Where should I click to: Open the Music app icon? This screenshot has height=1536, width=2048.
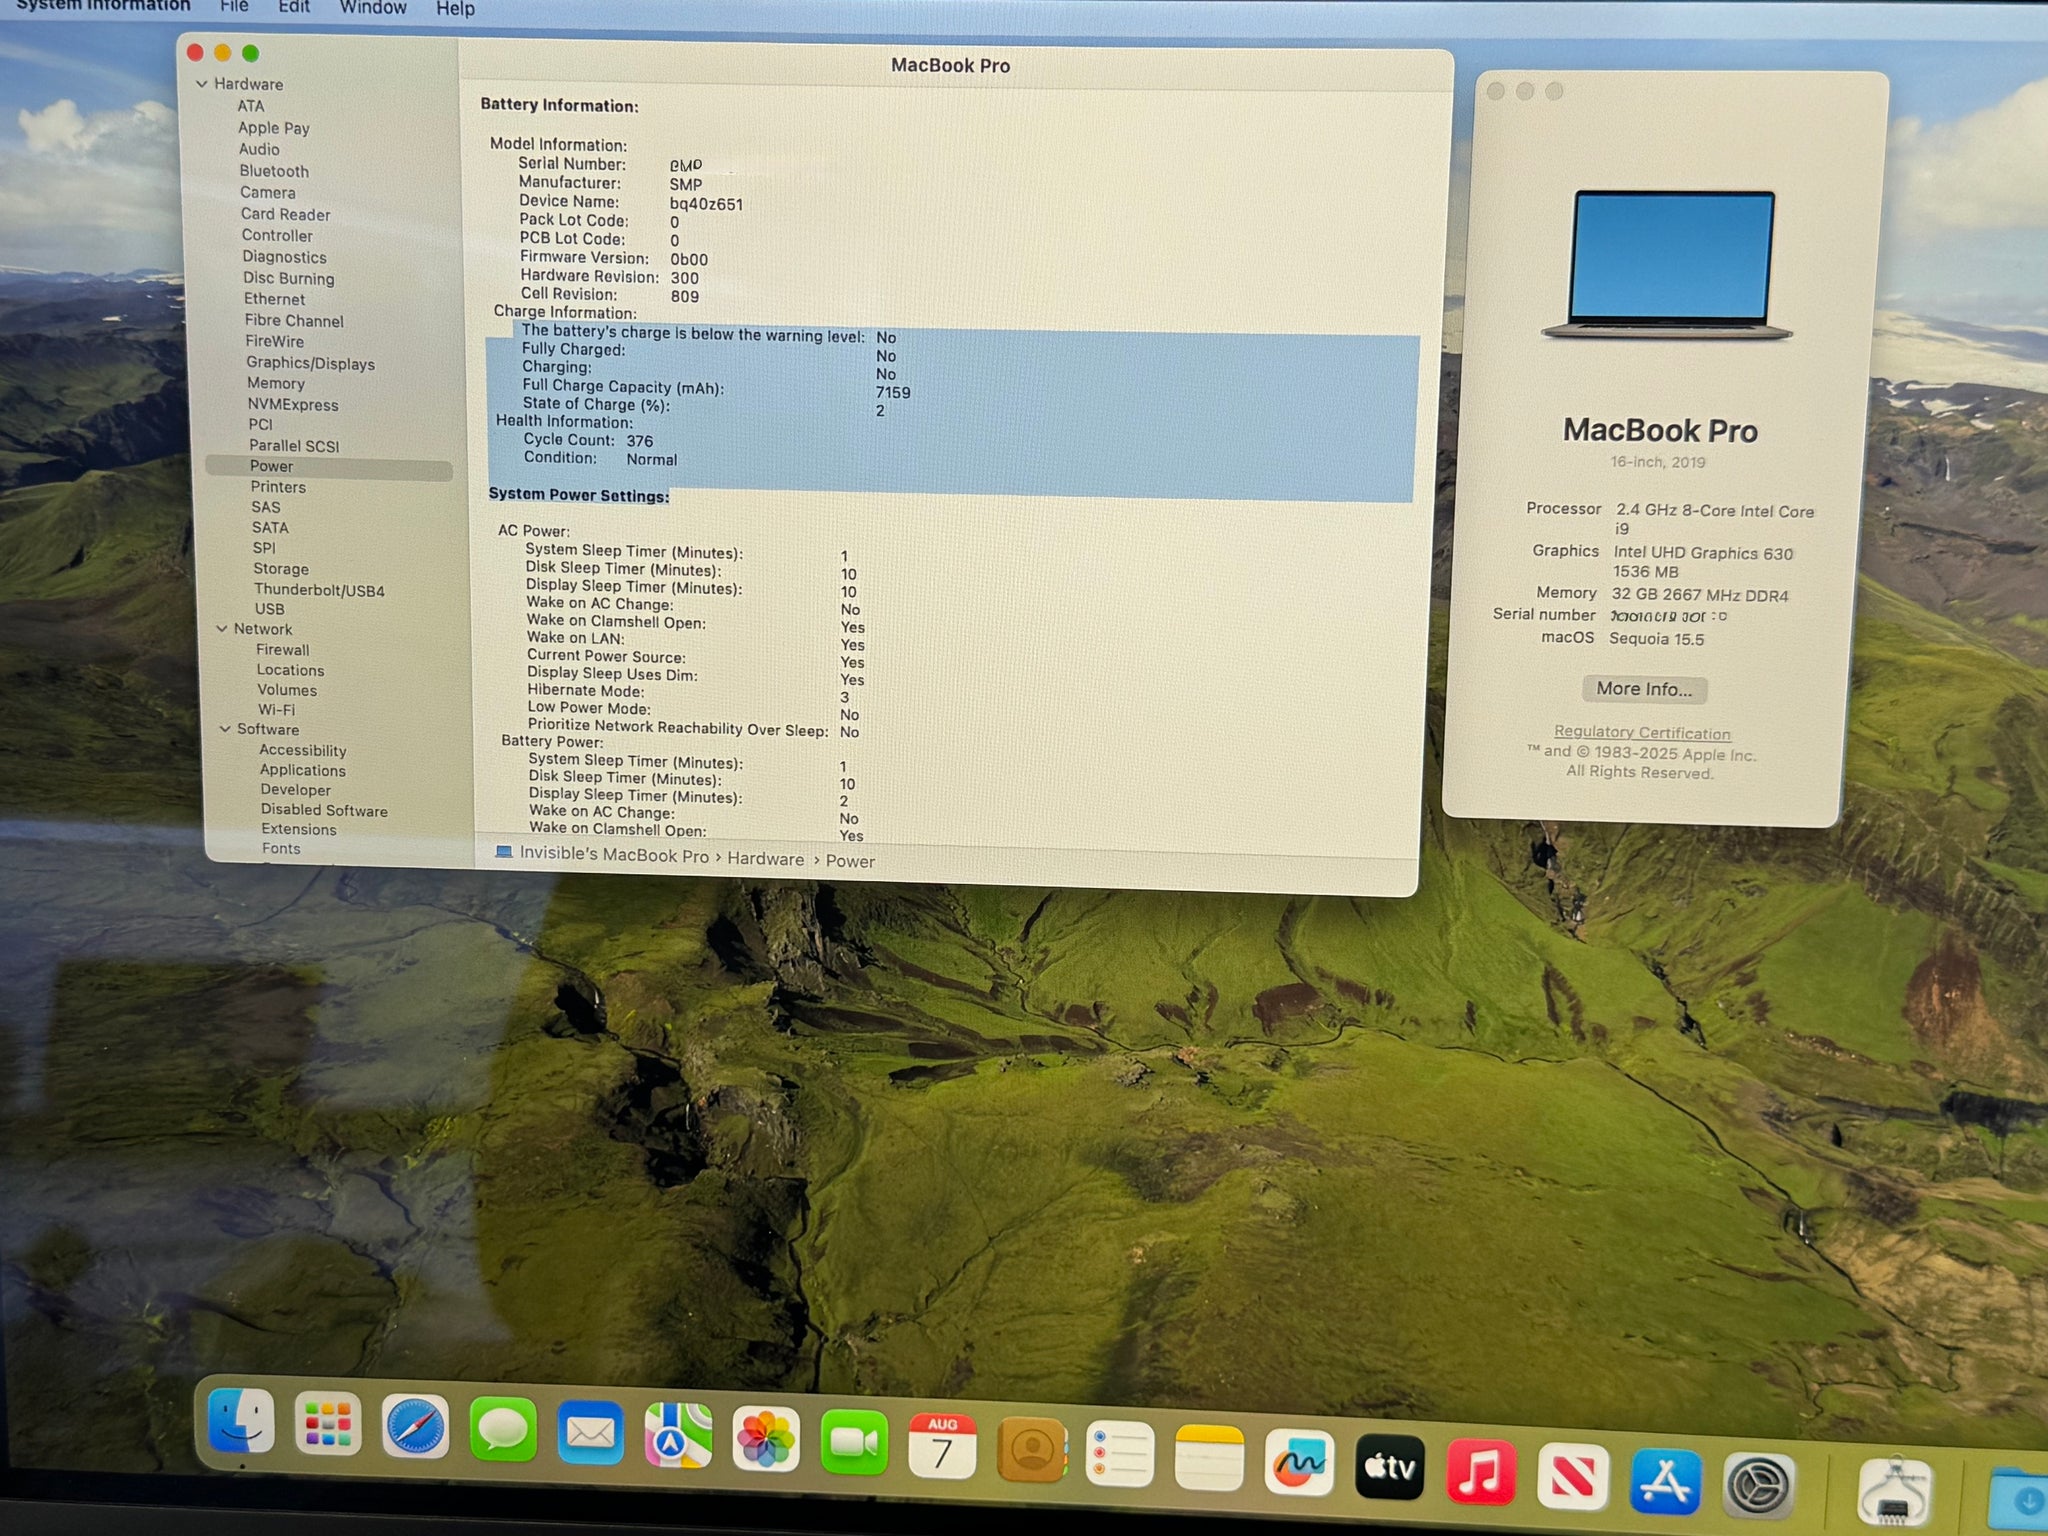(x=1480, y=1471)
